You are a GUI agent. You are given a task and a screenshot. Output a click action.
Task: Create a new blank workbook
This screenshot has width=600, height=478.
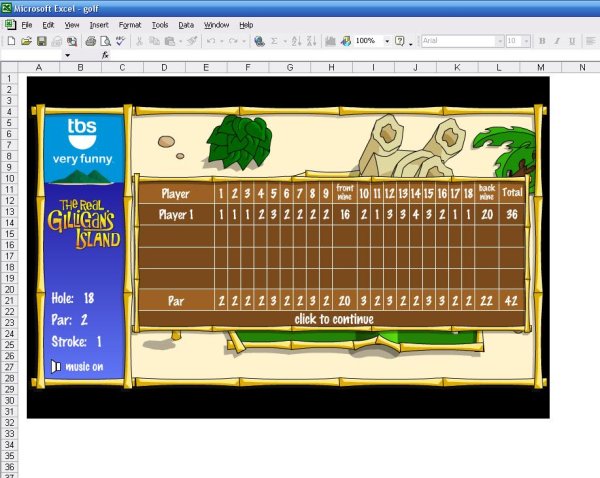11,41
